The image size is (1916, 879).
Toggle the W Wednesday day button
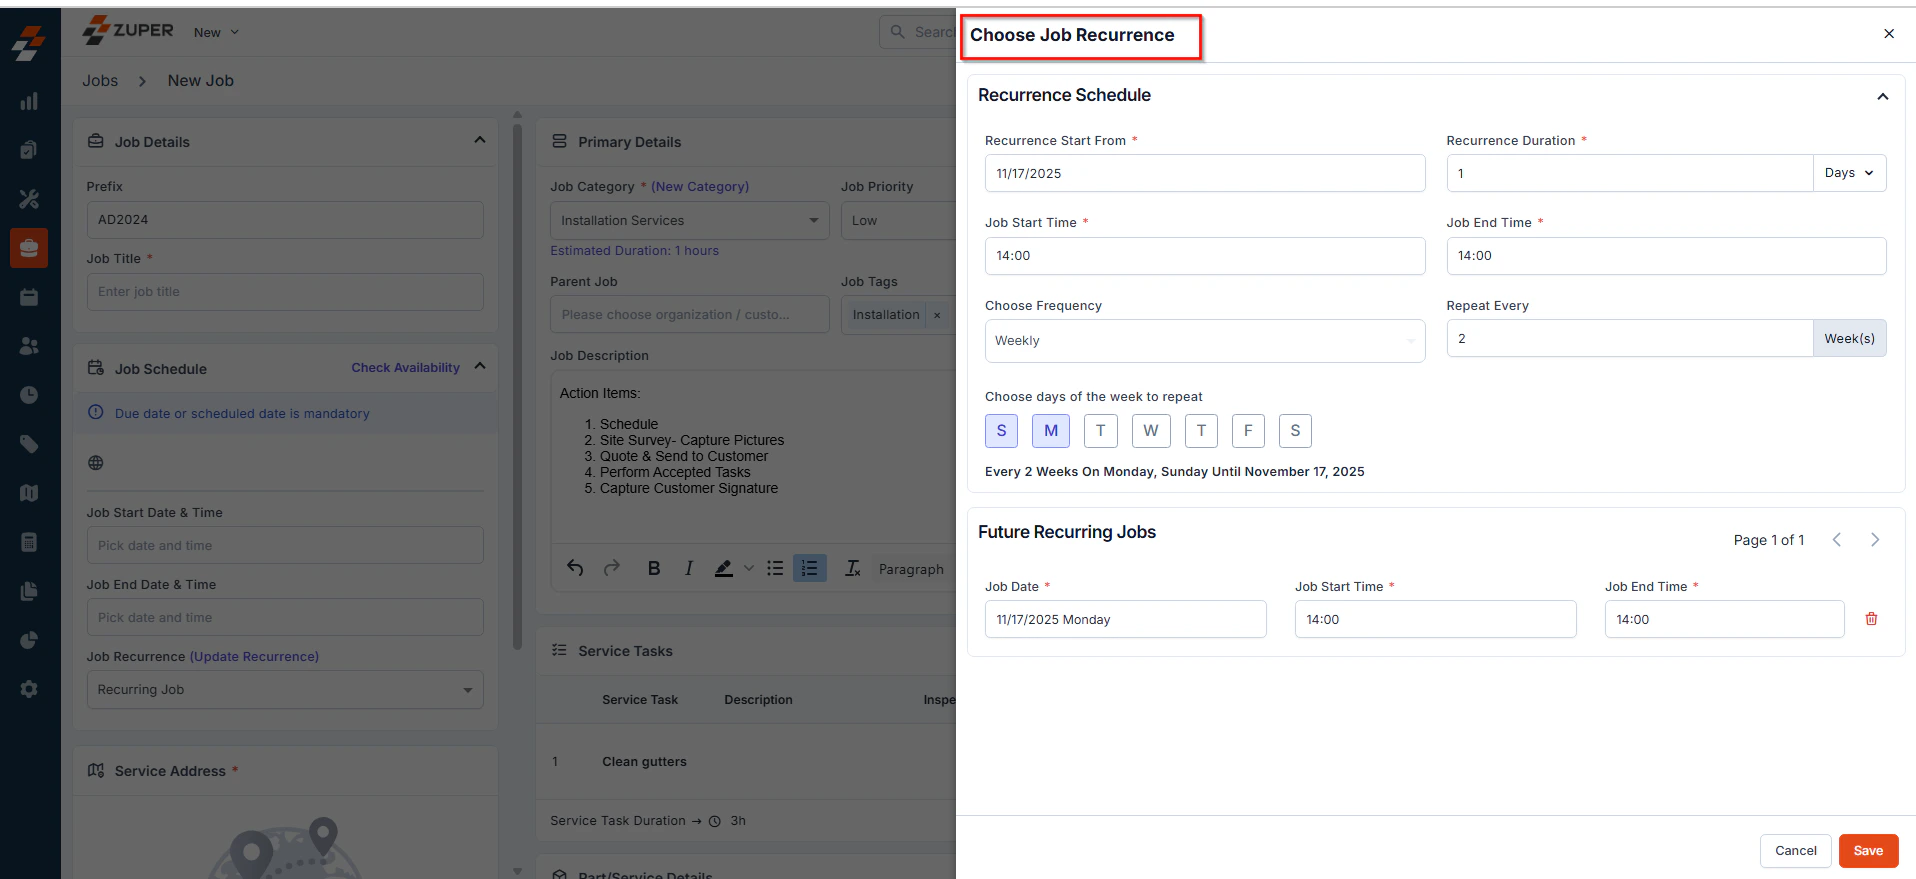point(1151,431)
